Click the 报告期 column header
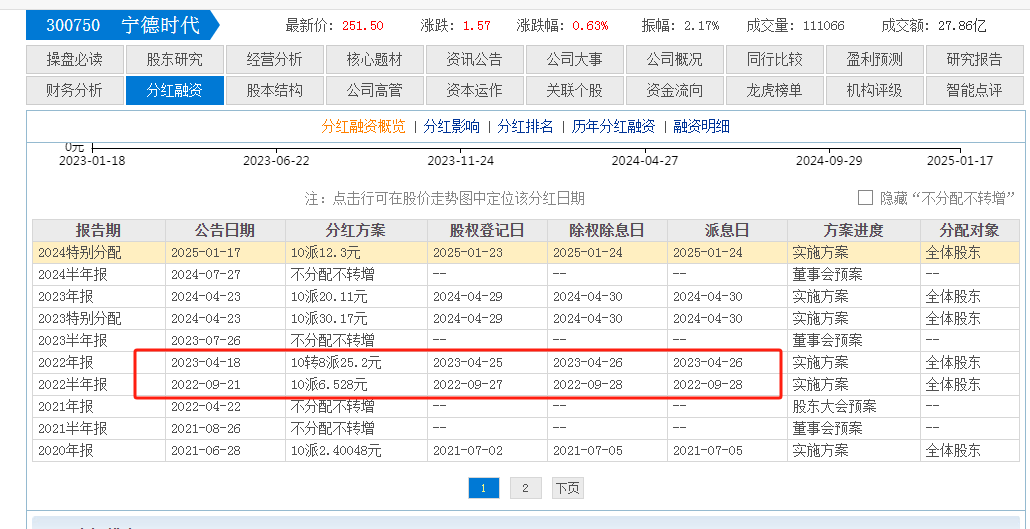The width and height of the screenshot is (1030, 529). [99, 231]
